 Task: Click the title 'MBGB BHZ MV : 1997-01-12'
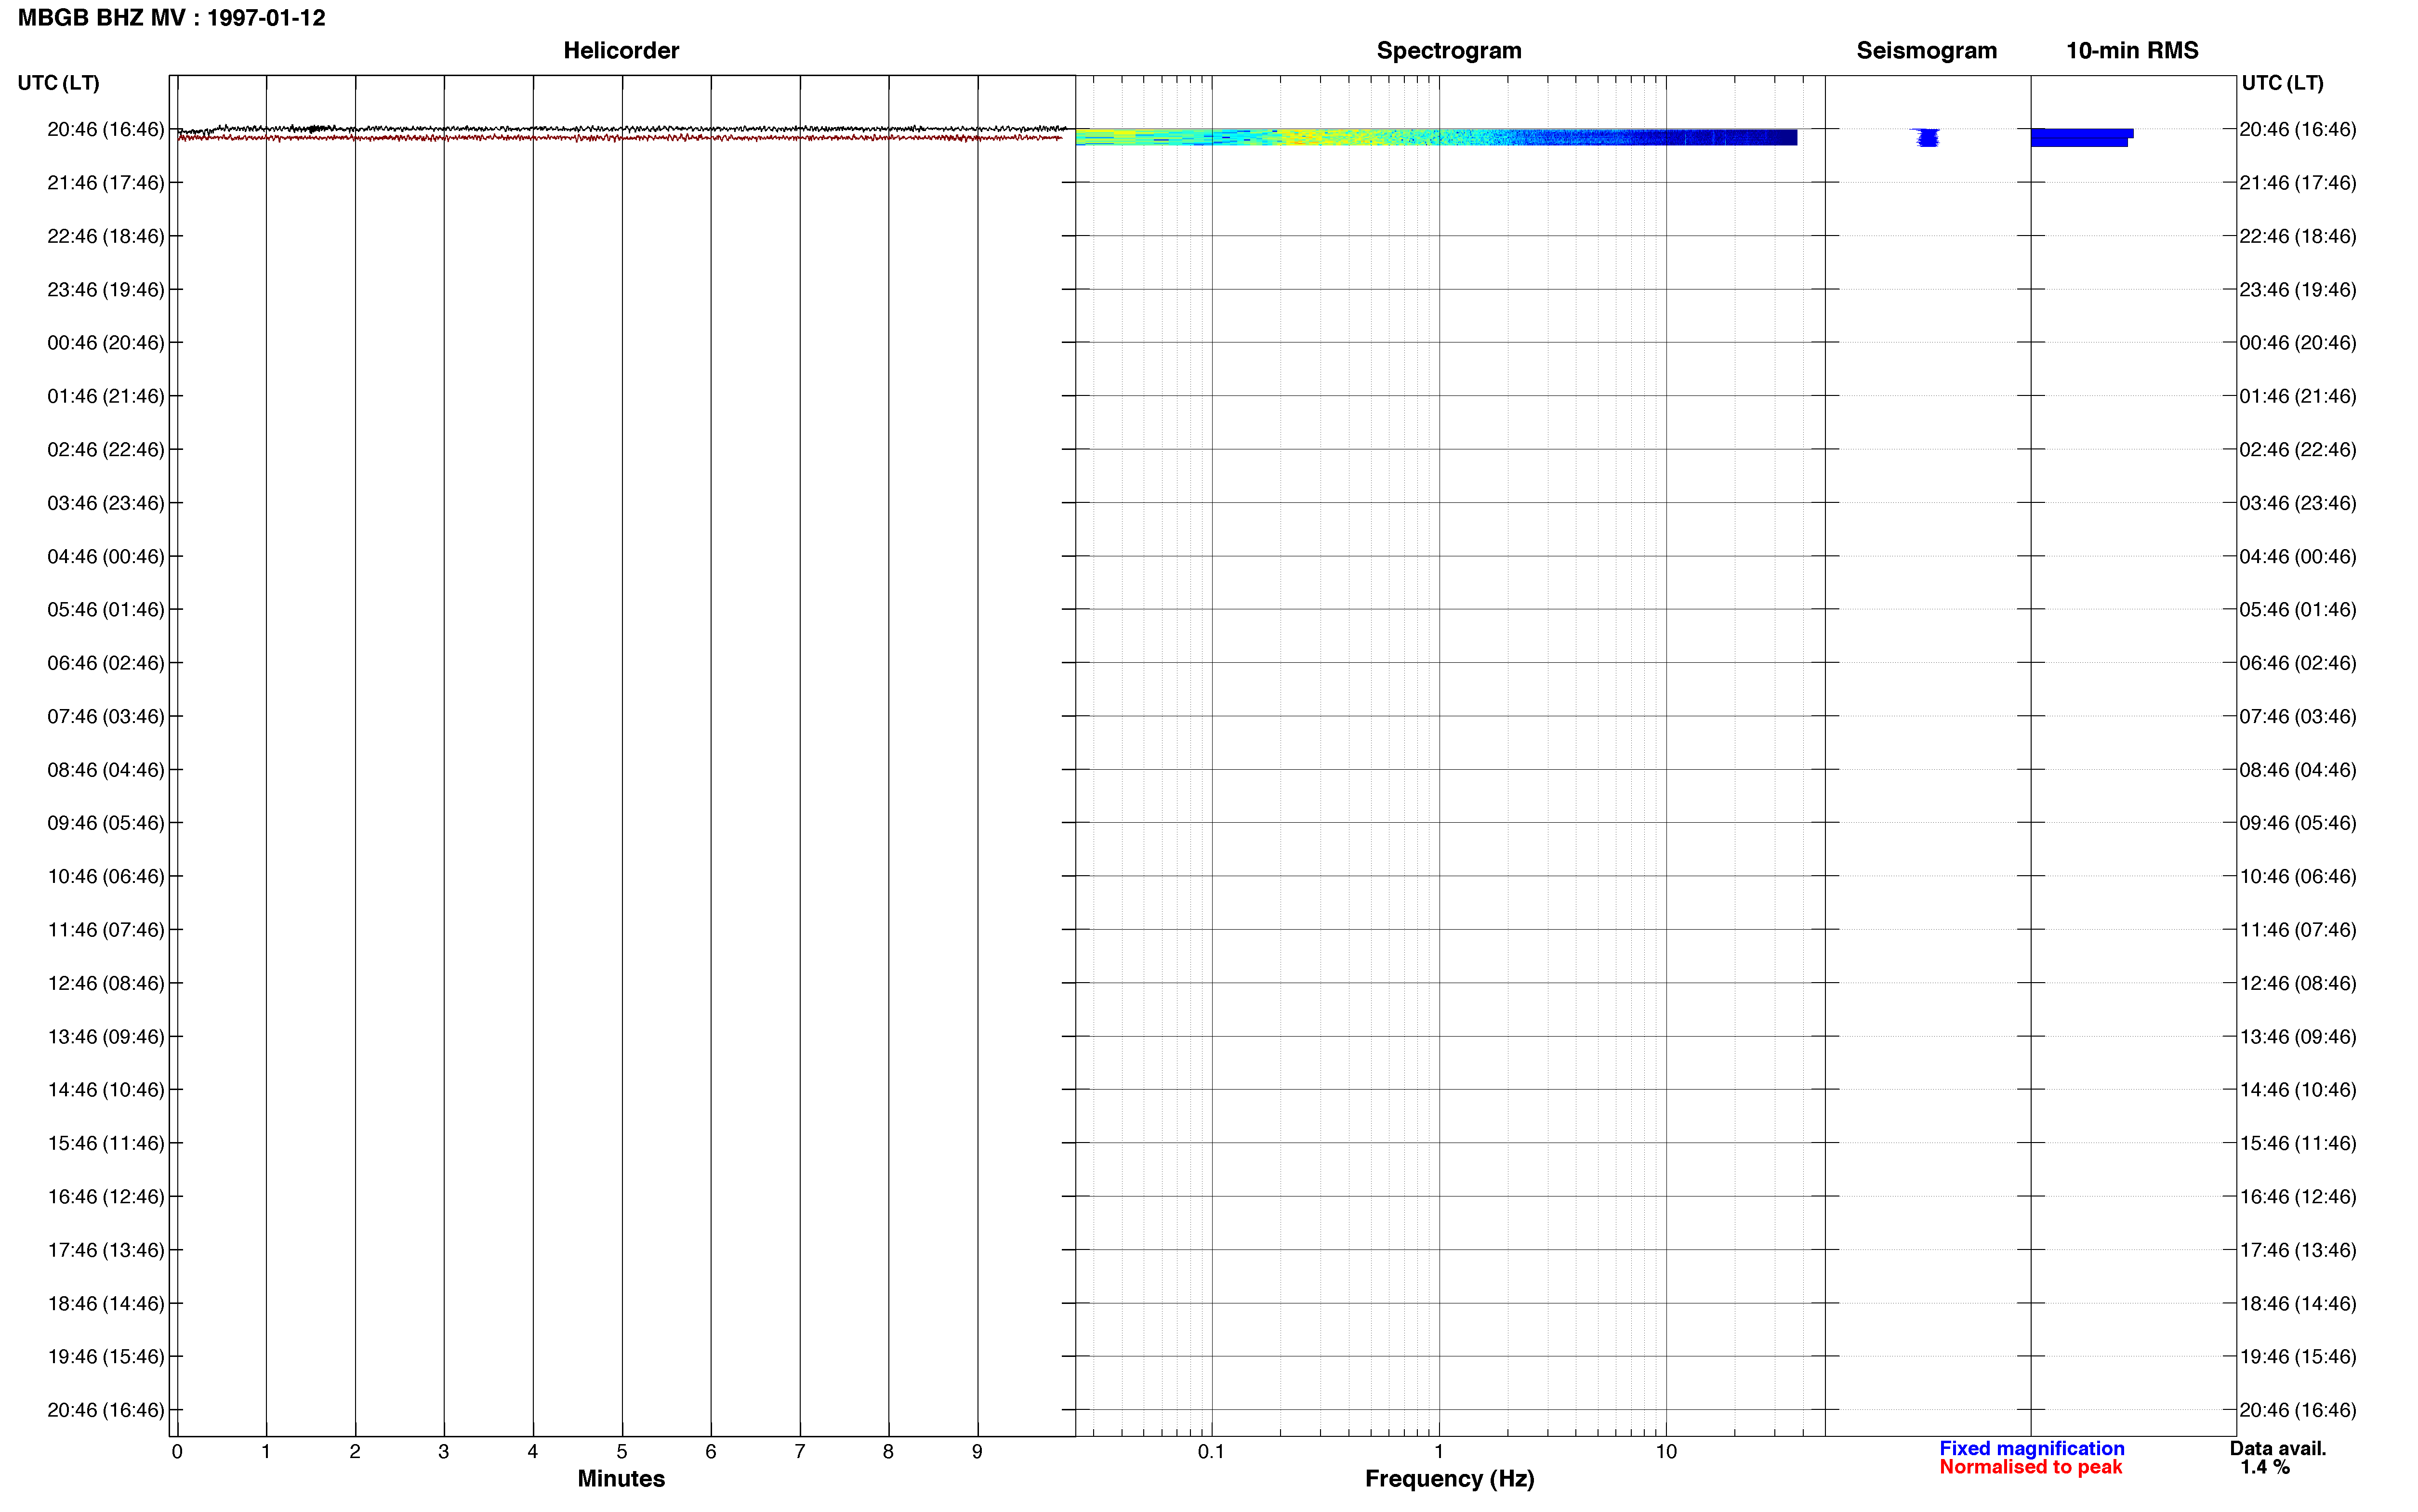[x=172, y=18]
